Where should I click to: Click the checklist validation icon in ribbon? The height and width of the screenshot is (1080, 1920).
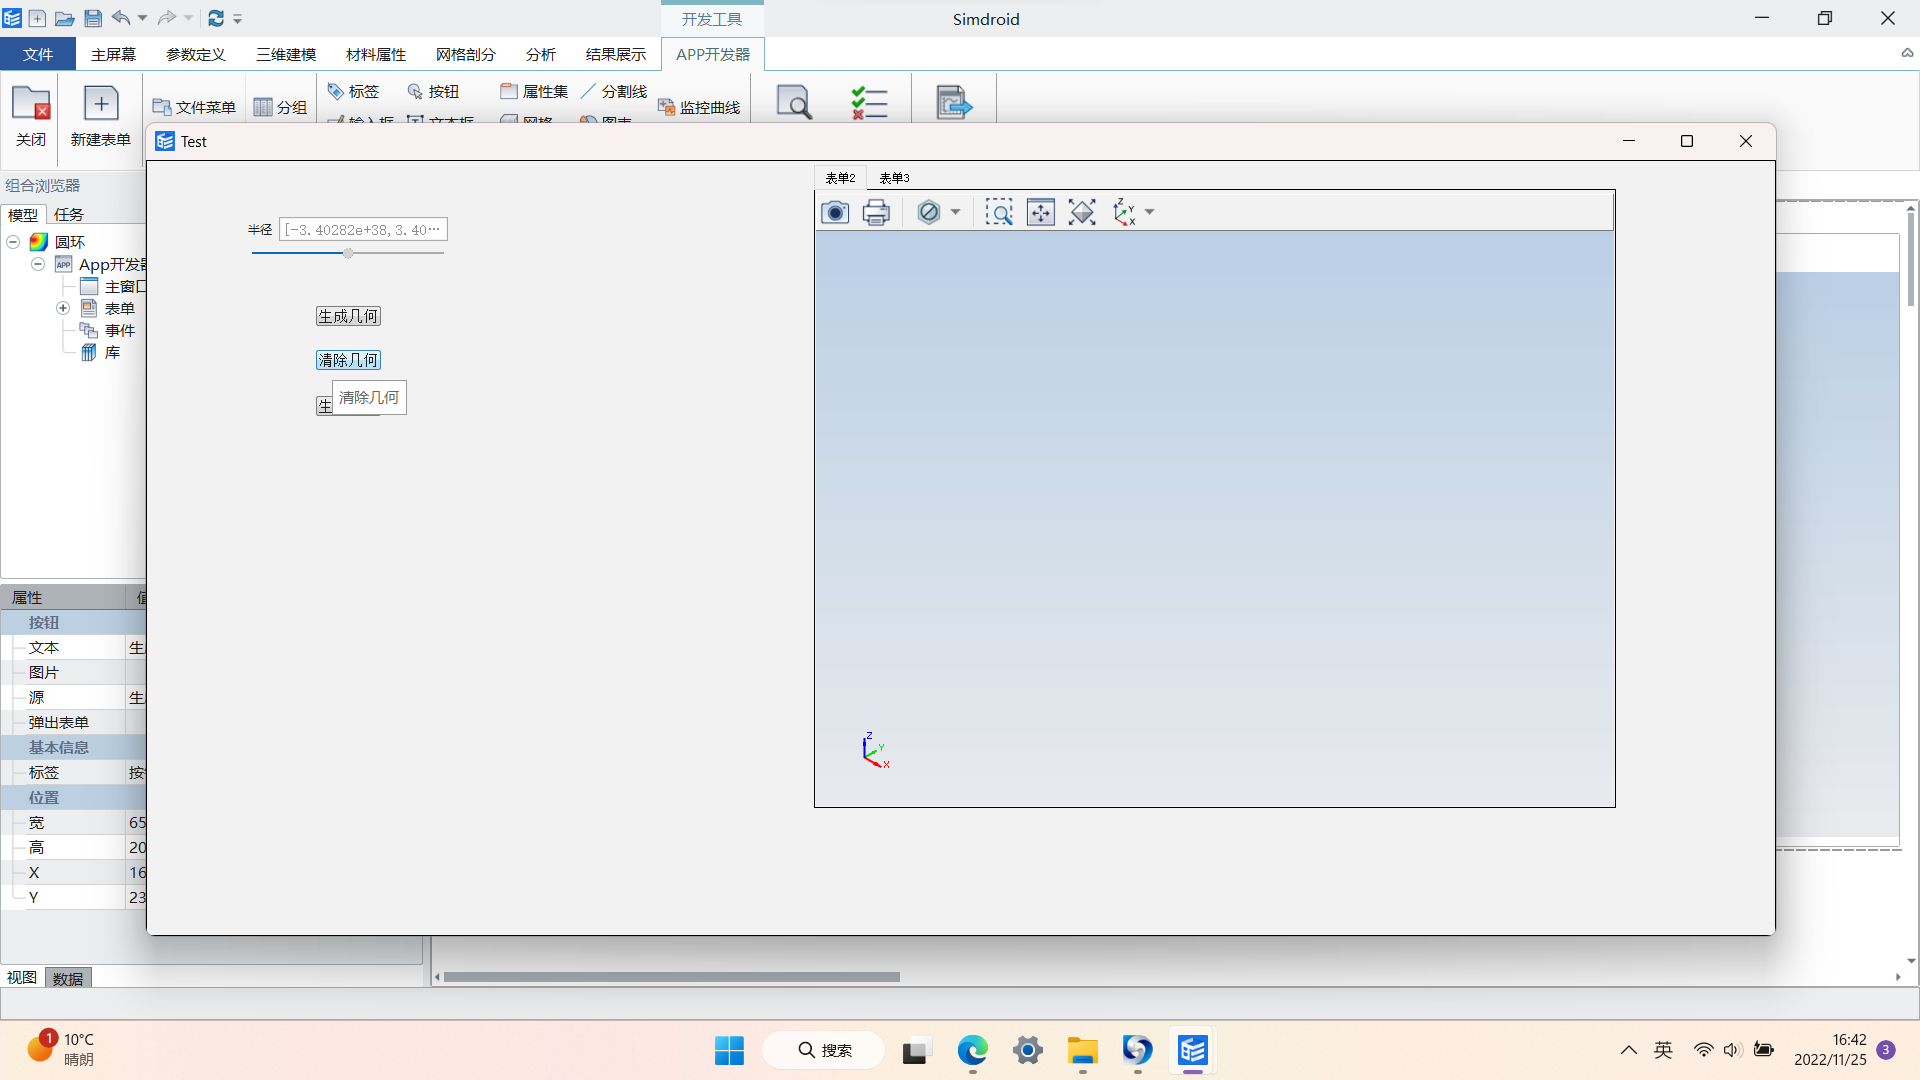coord(869,102)
